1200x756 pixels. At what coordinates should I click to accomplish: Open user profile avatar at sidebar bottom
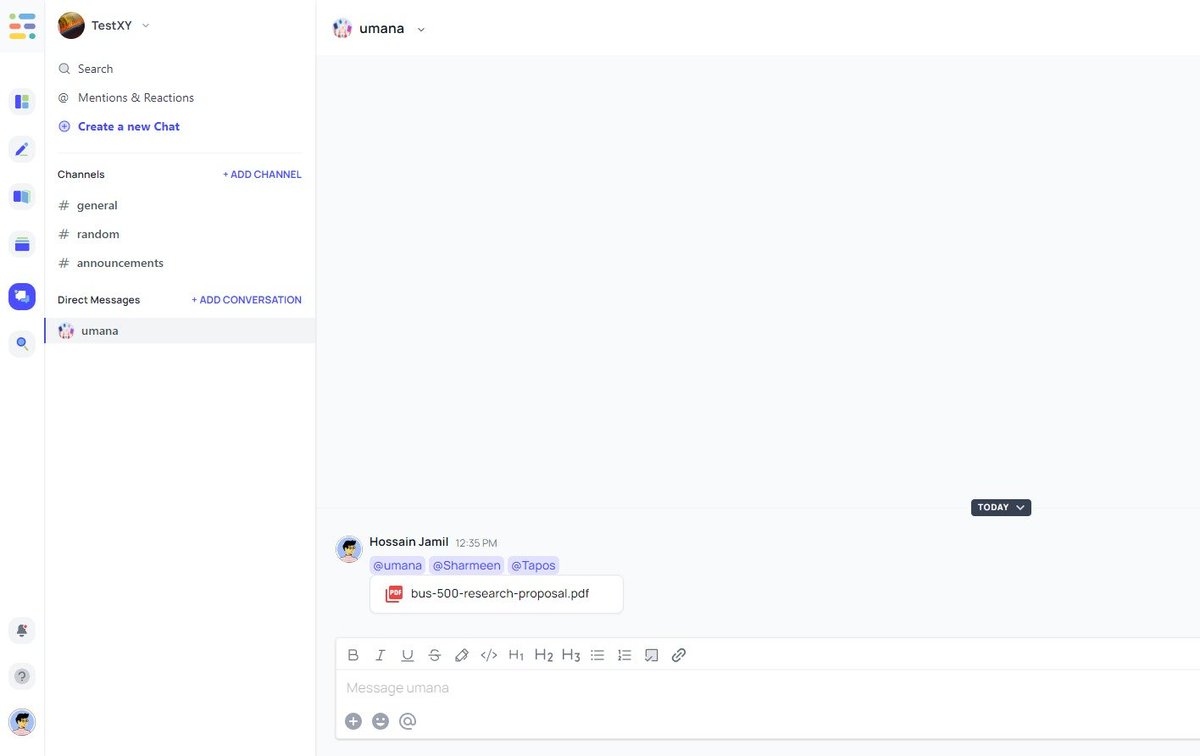(x=22, y=722)
